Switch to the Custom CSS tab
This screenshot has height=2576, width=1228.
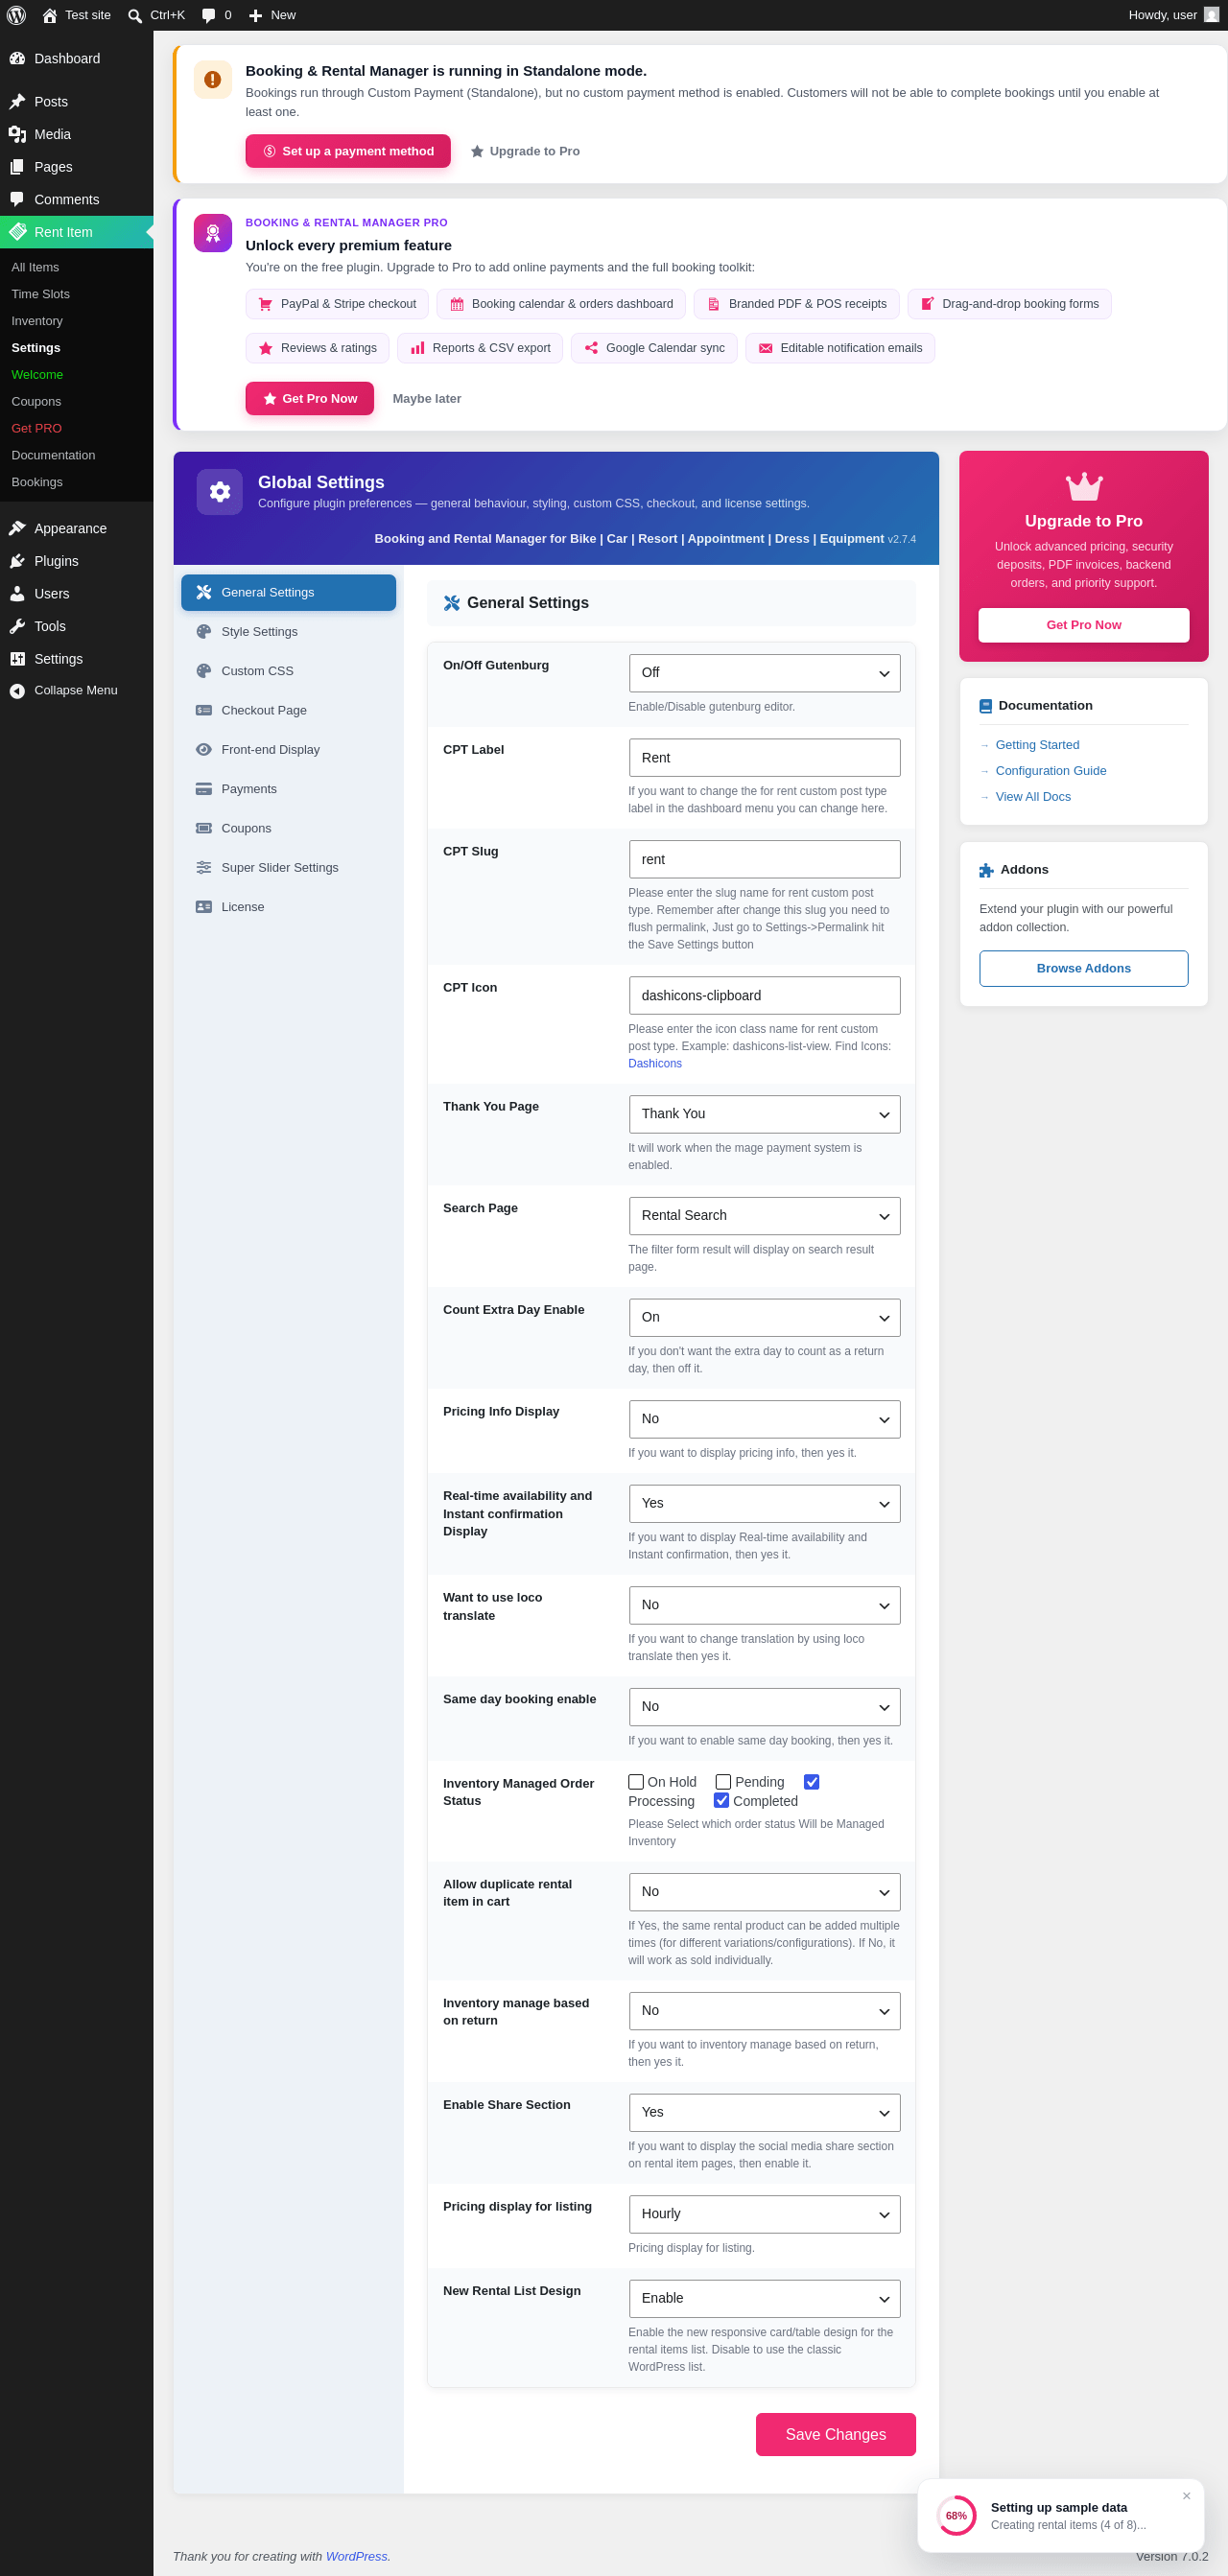tap(288, 671)
